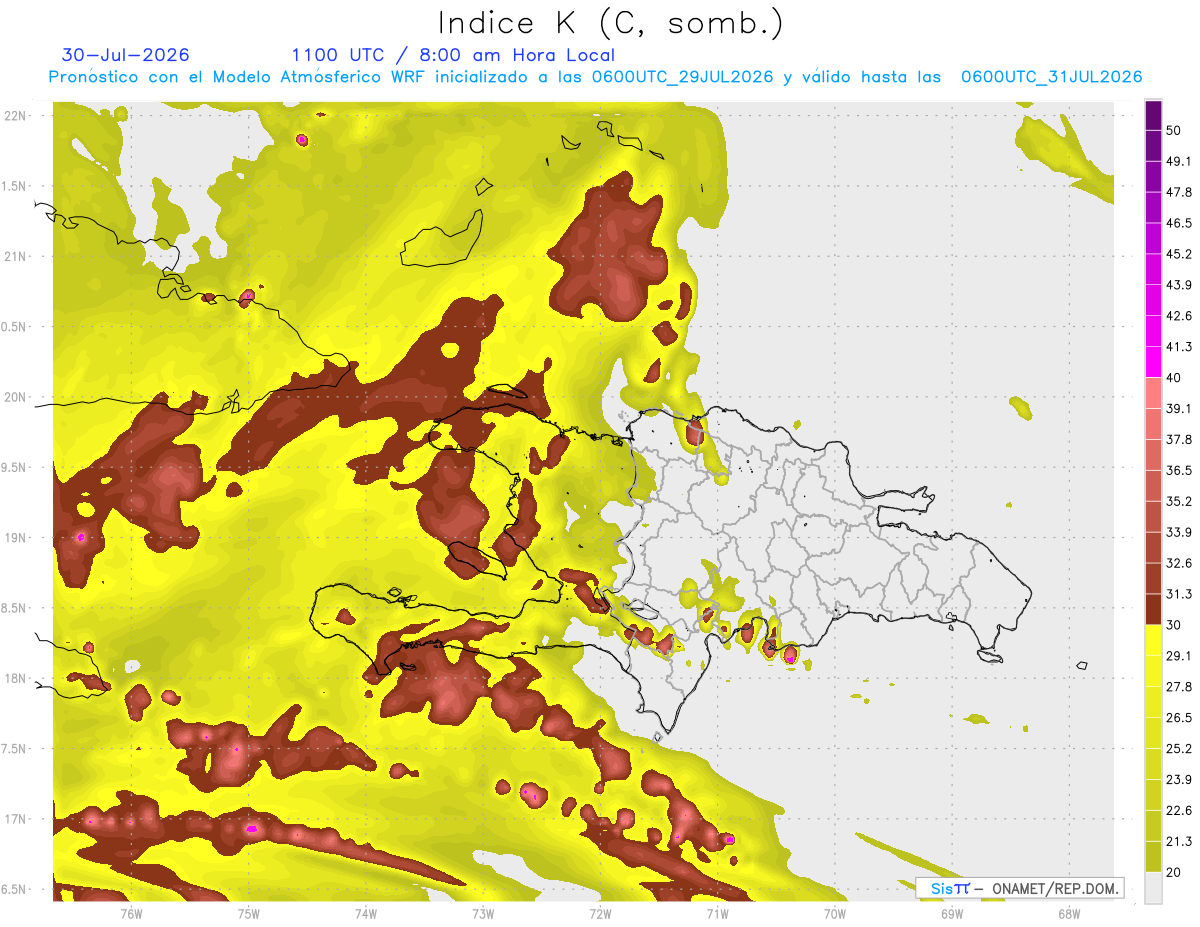
Task: Click the init time '0600UTC_29JUL2026'
Action: pos(682,77)
